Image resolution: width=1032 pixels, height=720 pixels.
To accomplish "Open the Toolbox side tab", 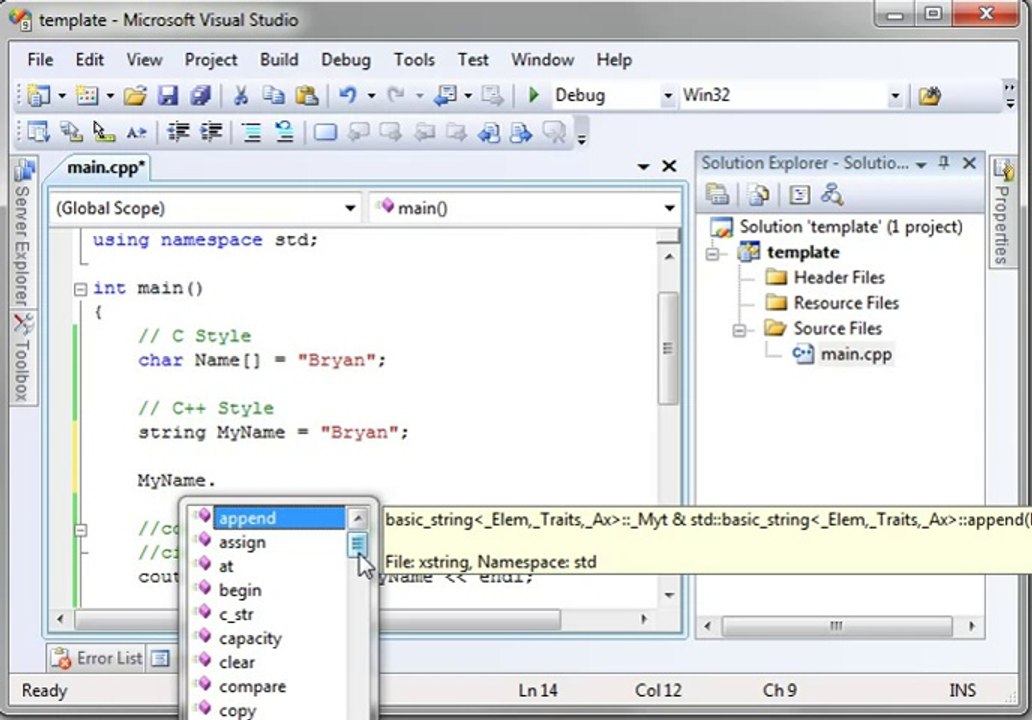I will tap(23, 358).
